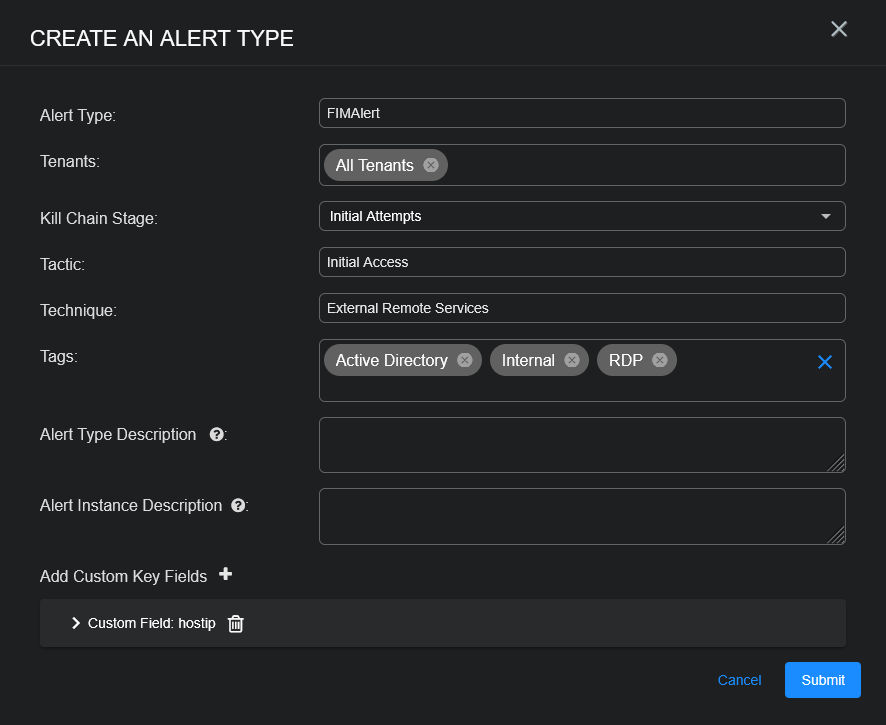
Task: Add a custom key field with plus icon
Action: tap(226, 574)
